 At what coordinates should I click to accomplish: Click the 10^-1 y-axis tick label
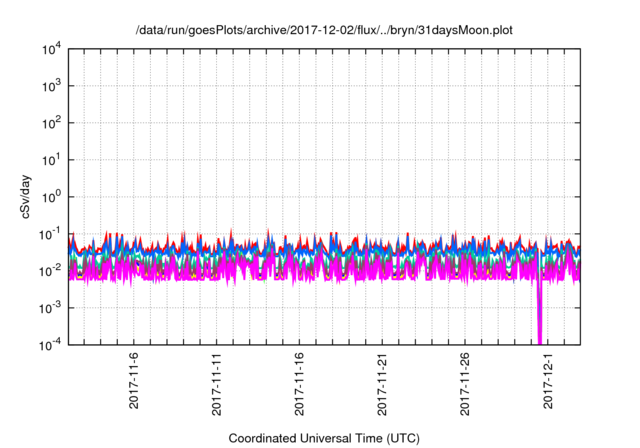(x=48, y=234)
